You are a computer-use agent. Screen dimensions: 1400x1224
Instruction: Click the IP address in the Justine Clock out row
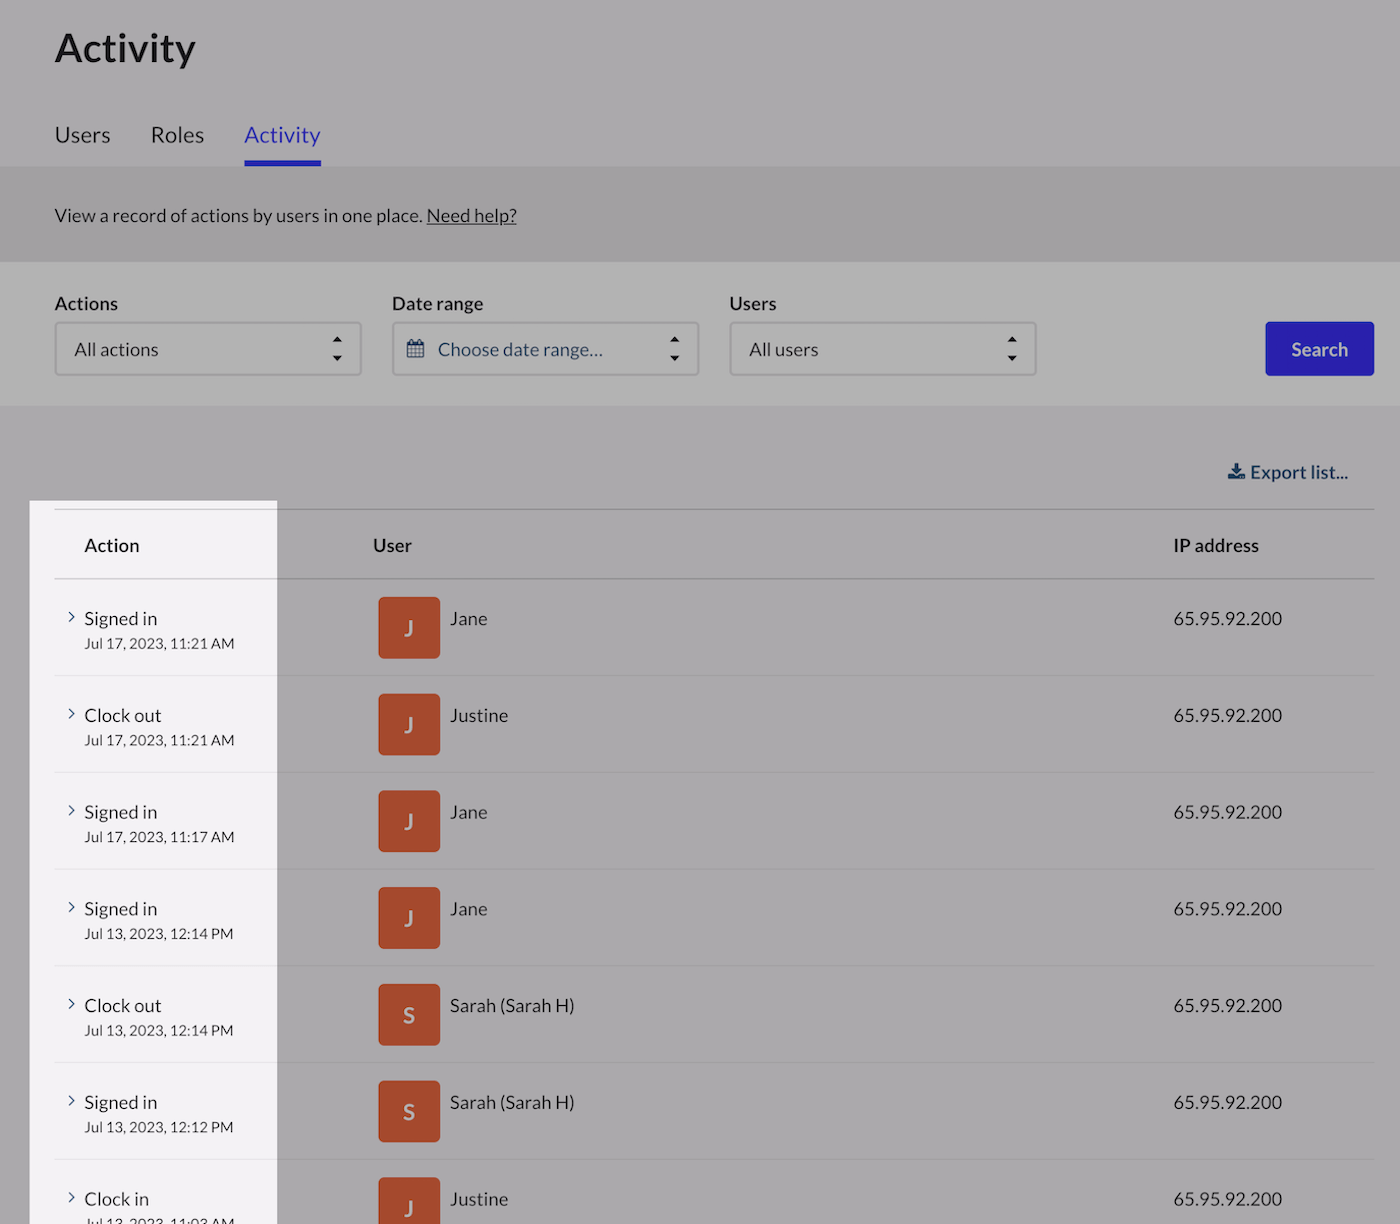pos(1228,716)
